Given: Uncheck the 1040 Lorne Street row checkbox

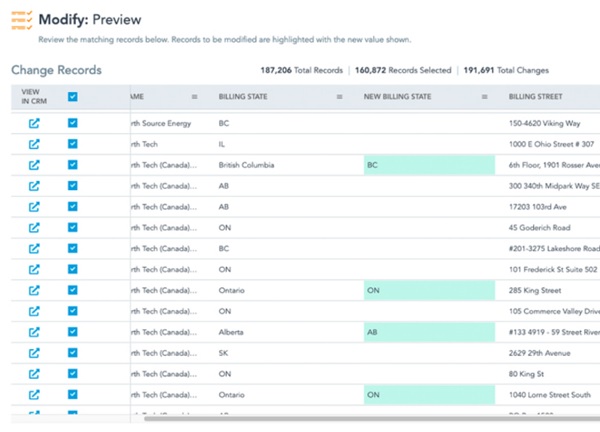Looking at the screenshot, I should 72,395.
